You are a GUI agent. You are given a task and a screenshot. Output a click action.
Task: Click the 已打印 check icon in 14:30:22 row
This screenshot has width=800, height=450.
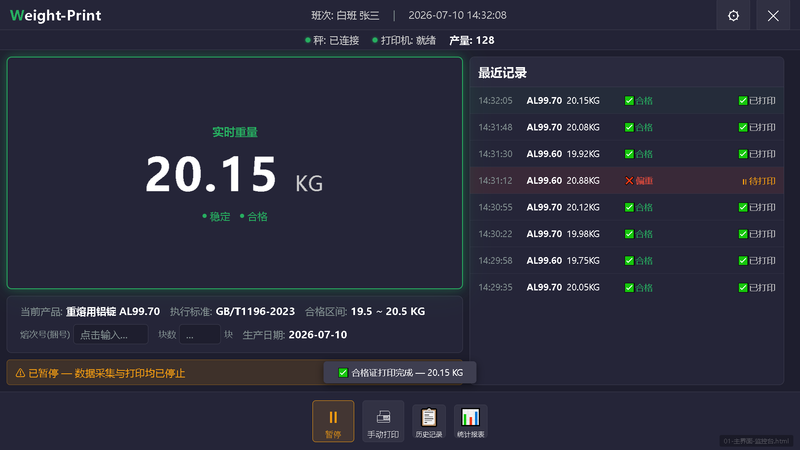(743, 234)
